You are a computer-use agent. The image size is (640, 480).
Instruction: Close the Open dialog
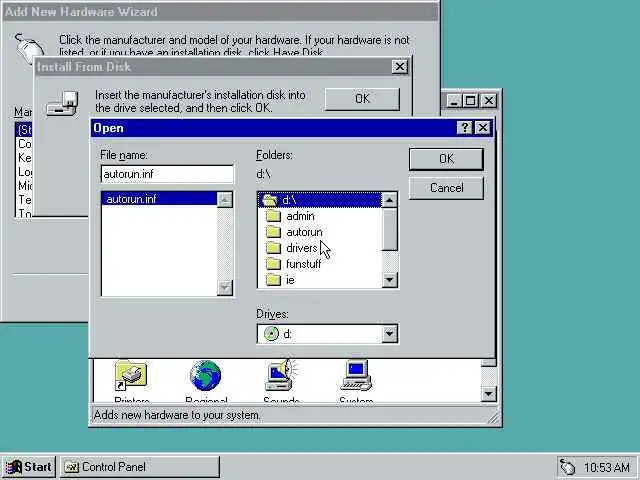pyautogui.click(x=483, y=128)
